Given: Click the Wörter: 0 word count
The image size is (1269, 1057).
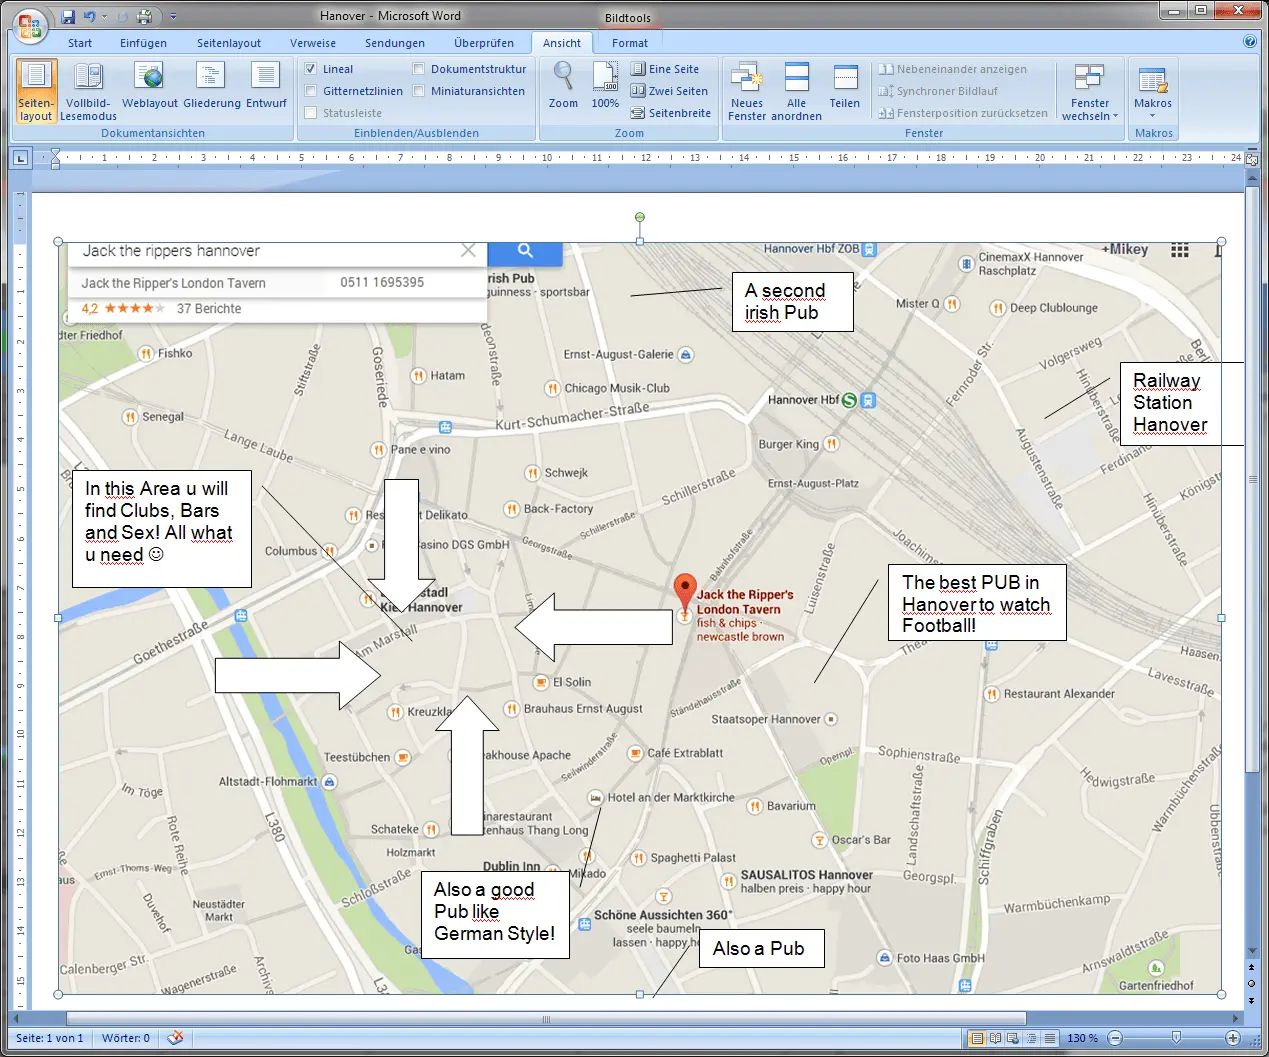Looking at the screenshot, I should pos(126,1038).
